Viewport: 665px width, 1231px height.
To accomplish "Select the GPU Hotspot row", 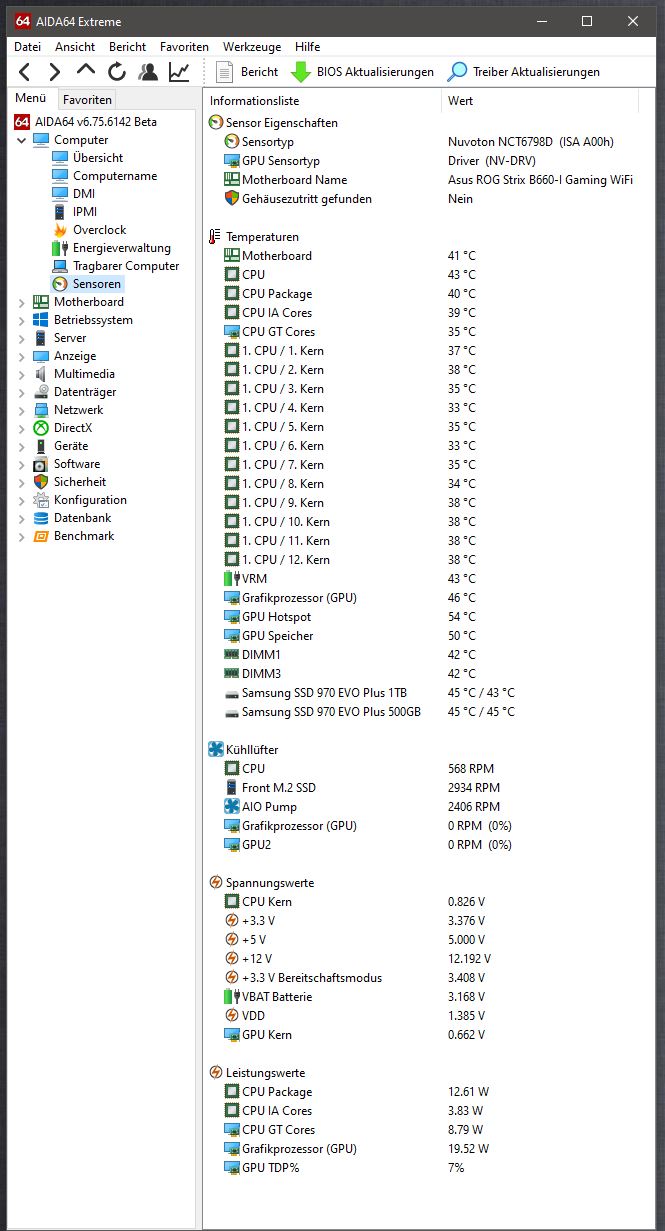I will (x=421, y=617).
